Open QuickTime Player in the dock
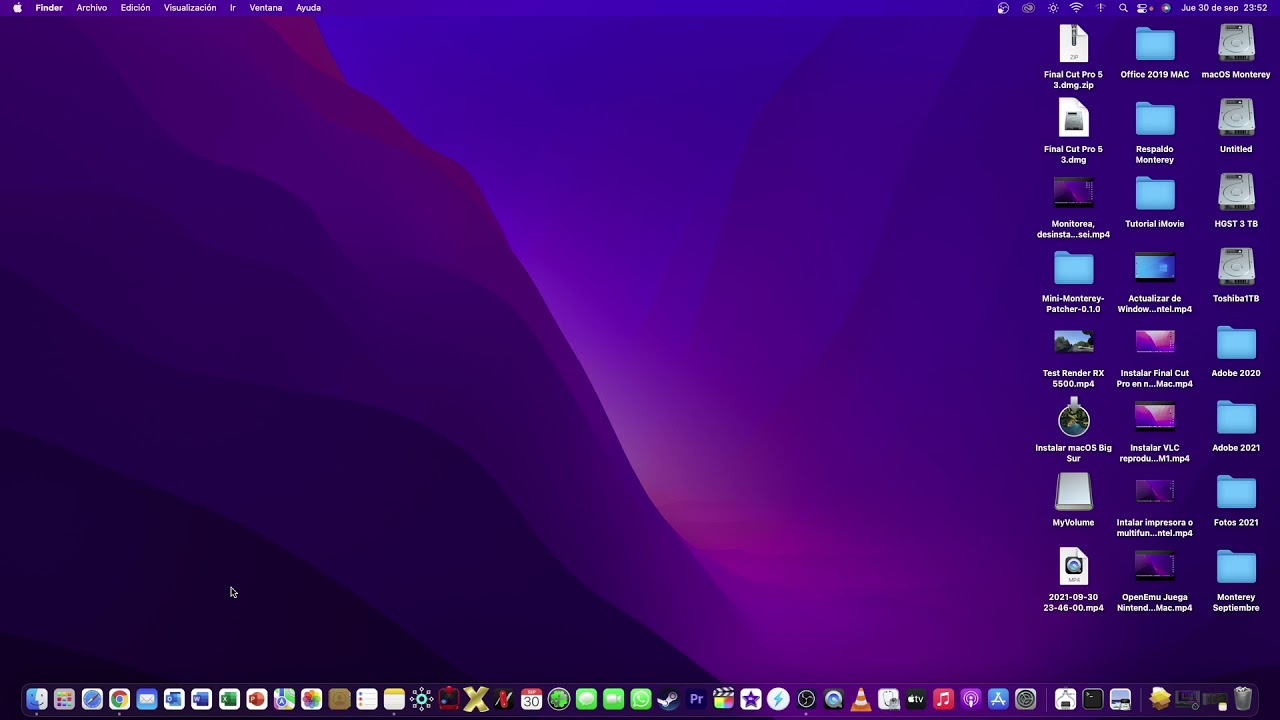The height and width of the screenshot is (720, 1280). [833, 700]
